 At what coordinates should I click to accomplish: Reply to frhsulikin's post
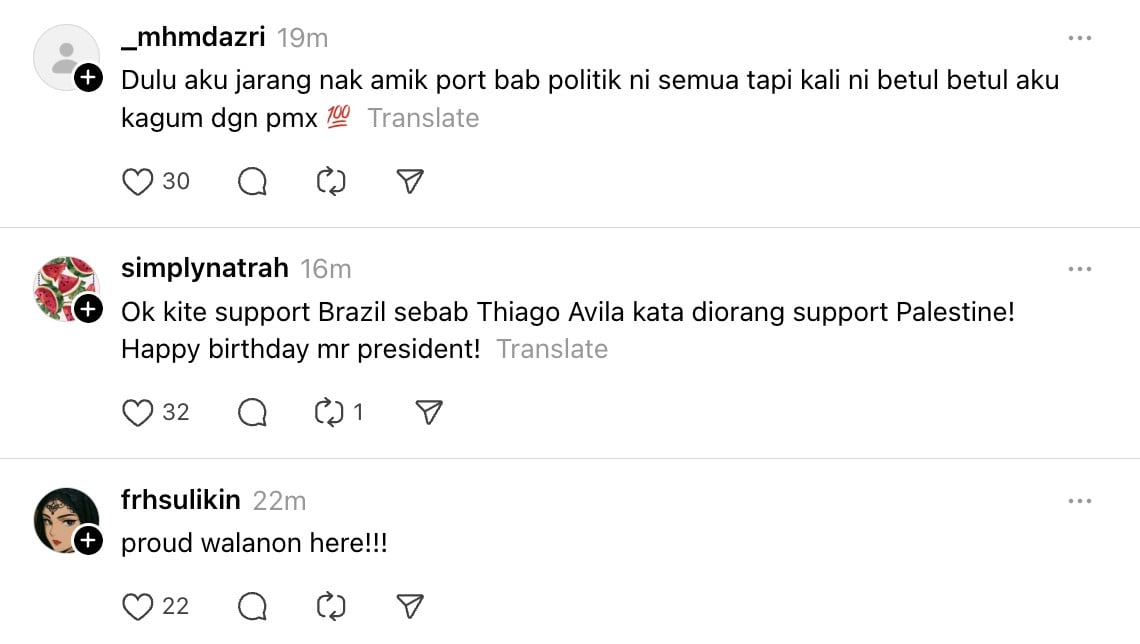click(x=252, y=606)
